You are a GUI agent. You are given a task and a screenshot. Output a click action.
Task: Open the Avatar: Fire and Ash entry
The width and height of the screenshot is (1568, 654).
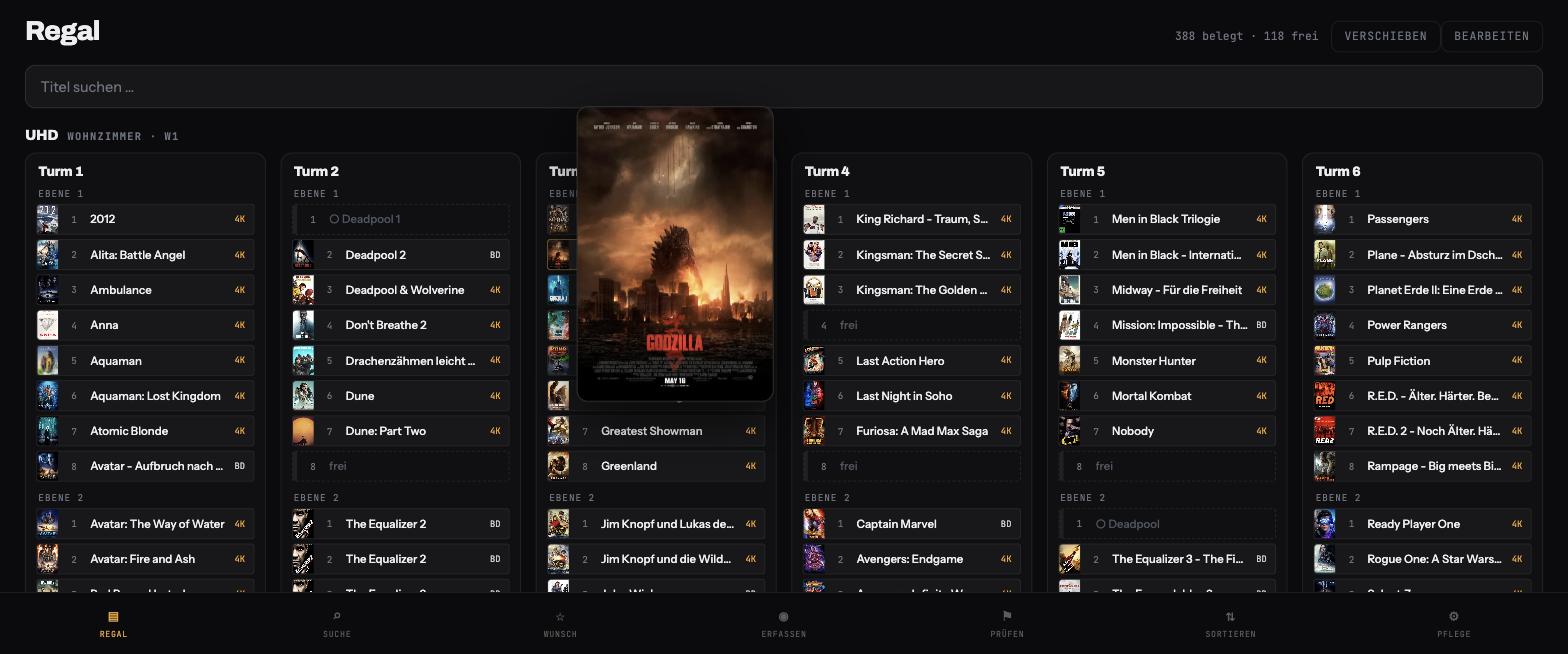pos(145,559)
